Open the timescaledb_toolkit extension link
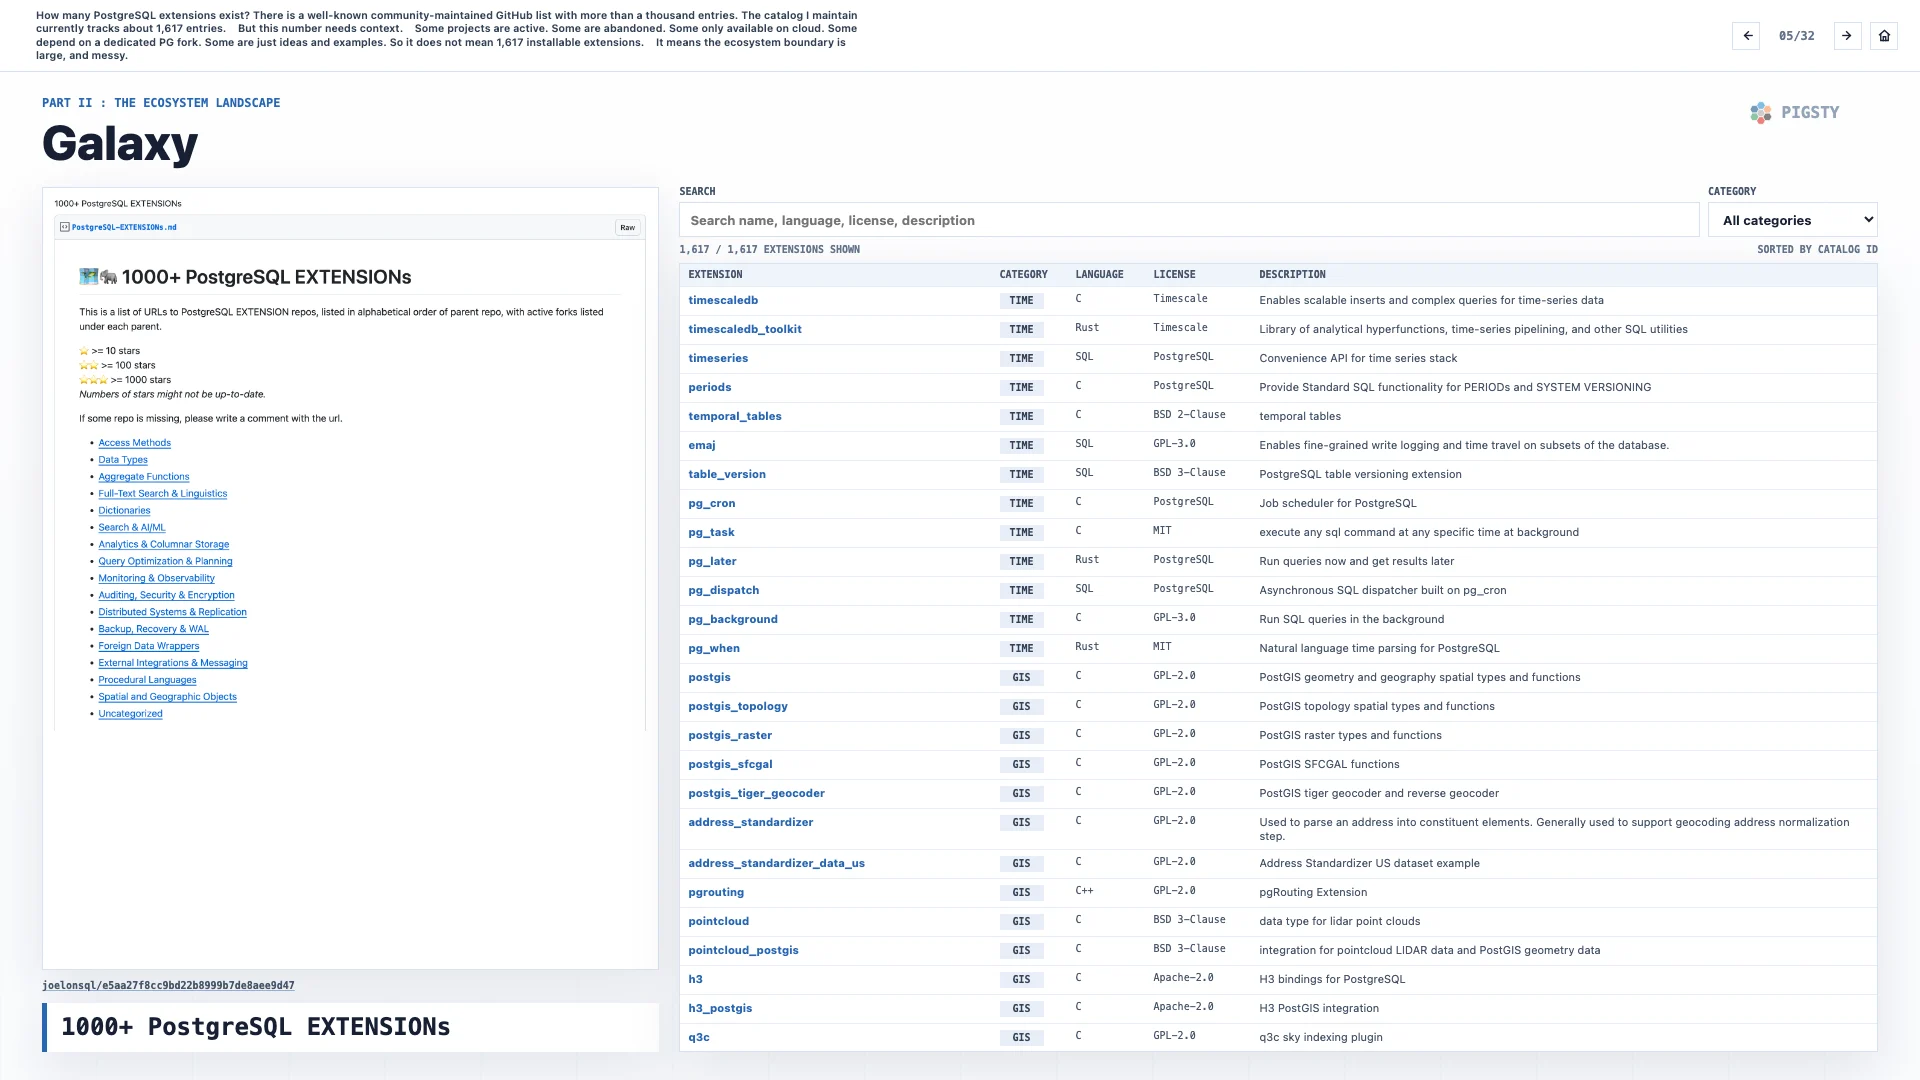1920x1080 pixels. pyautogui.click(x=745, y=330)
